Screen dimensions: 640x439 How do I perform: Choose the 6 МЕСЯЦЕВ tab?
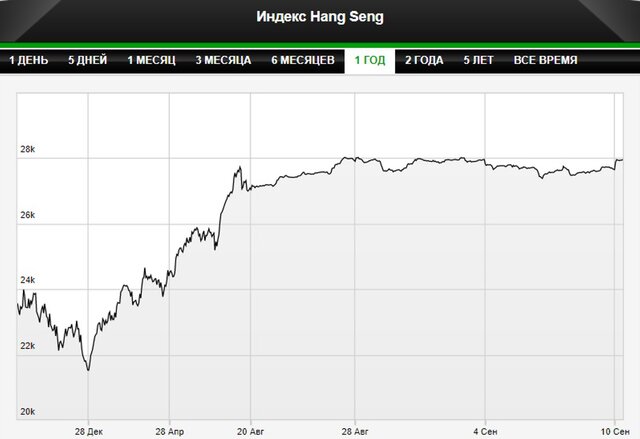point(303,60)
